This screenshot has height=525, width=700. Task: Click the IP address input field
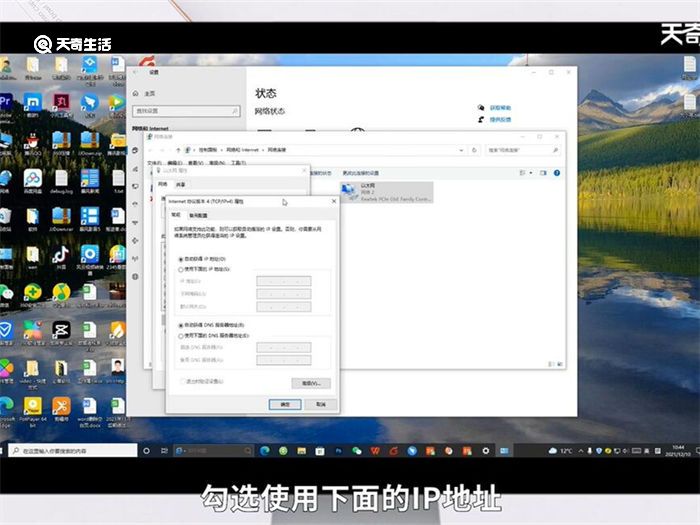tap(283, 281)
